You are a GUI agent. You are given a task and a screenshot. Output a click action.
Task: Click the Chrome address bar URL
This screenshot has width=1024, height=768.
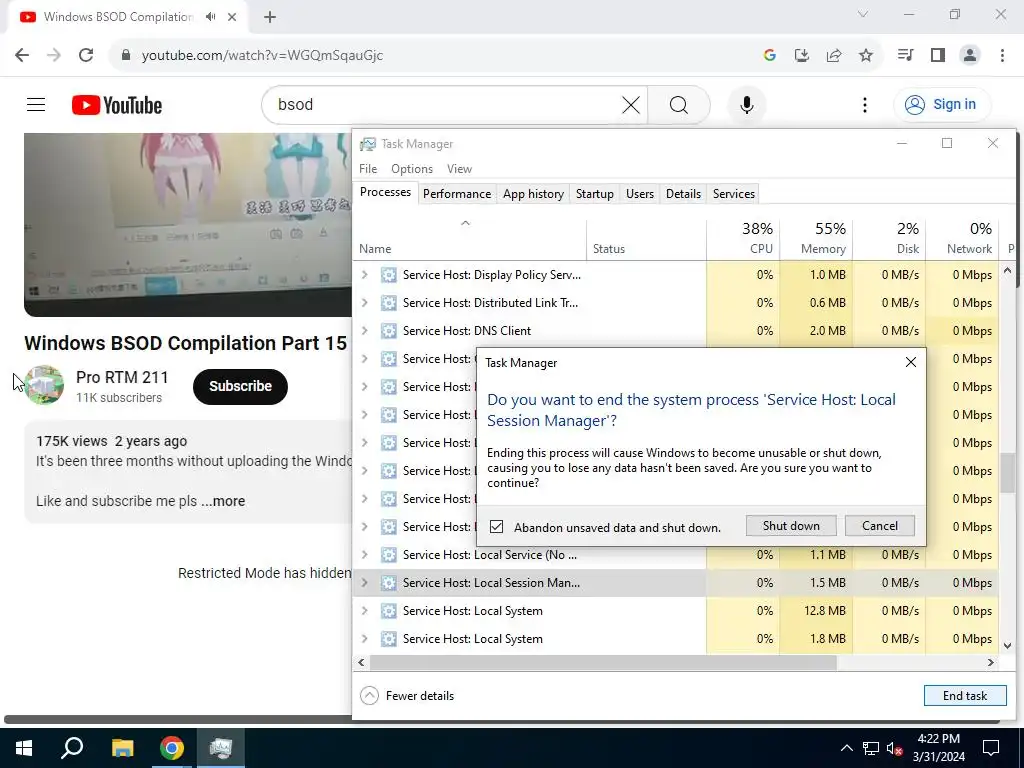pyautogui.click(x=263, y=55)
